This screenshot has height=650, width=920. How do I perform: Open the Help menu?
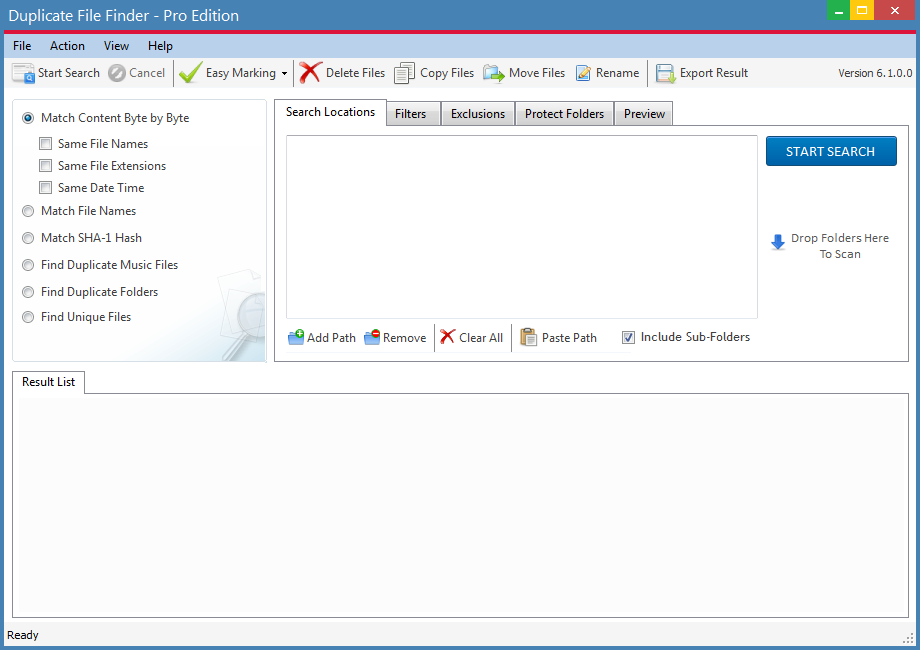(160, 46)
